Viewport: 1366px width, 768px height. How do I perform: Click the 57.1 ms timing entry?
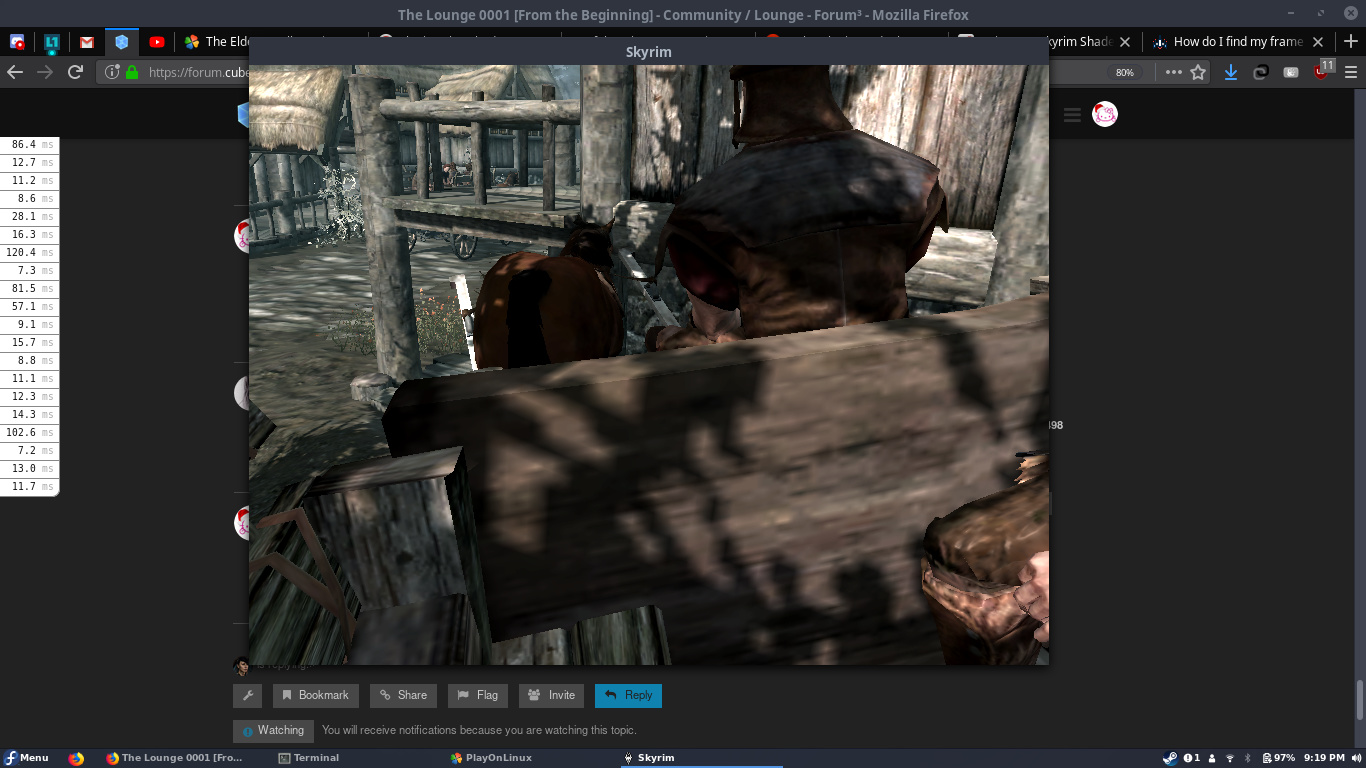pyautogui.click(x=29, y=307)
